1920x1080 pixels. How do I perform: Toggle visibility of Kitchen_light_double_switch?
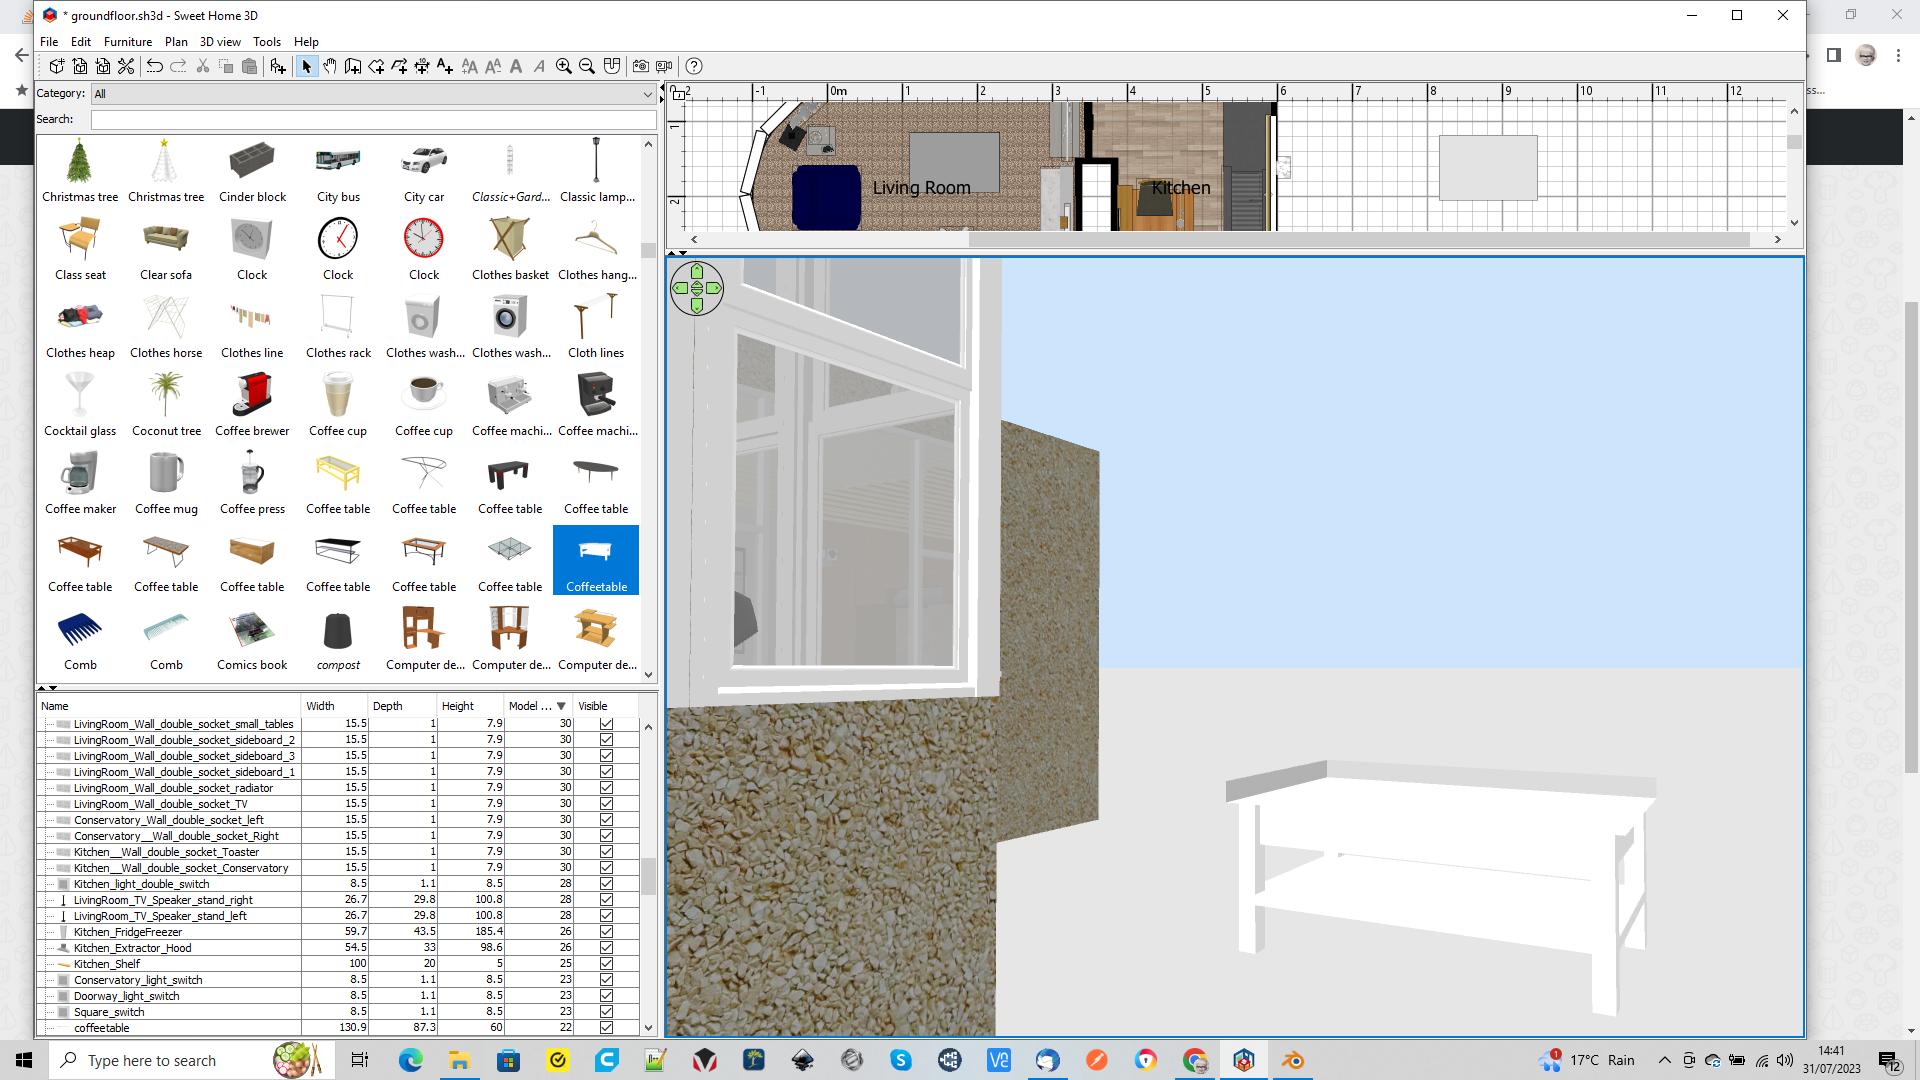(606, 884)
